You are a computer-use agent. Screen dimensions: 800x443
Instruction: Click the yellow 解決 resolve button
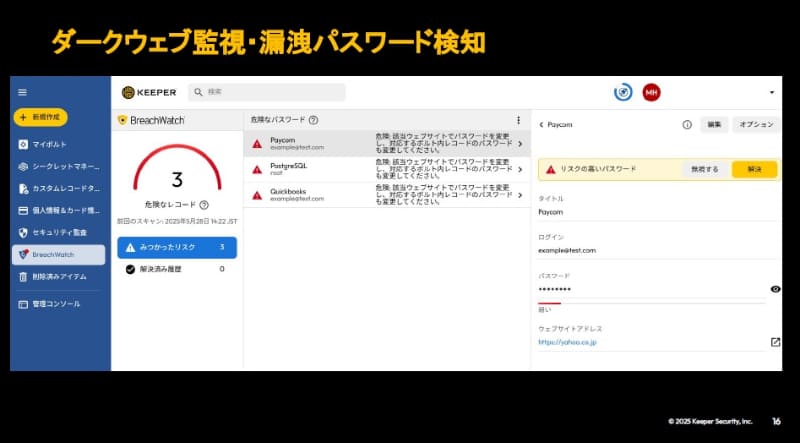click(755, 169)
